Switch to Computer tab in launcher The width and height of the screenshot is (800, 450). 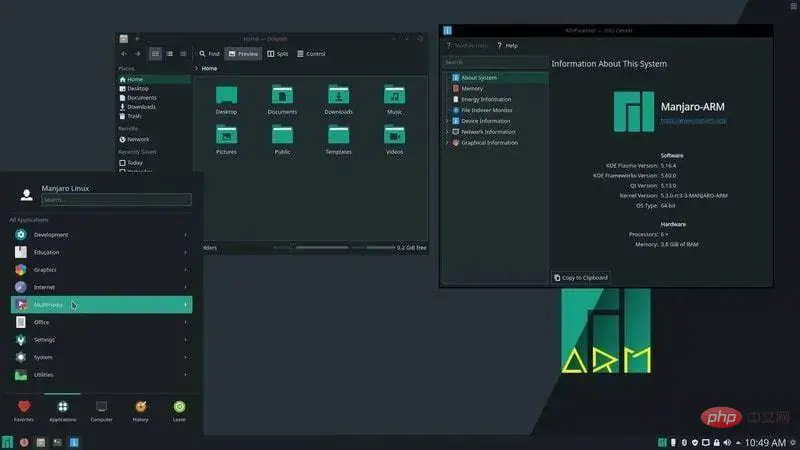pos(101,411)
